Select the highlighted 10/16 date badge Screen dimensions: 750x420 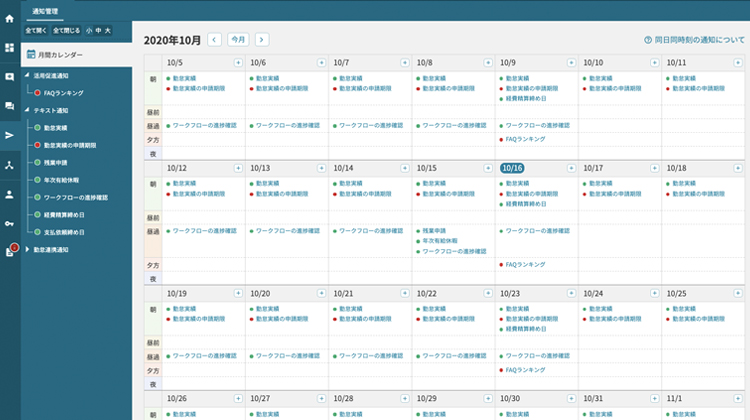(512, 168)
